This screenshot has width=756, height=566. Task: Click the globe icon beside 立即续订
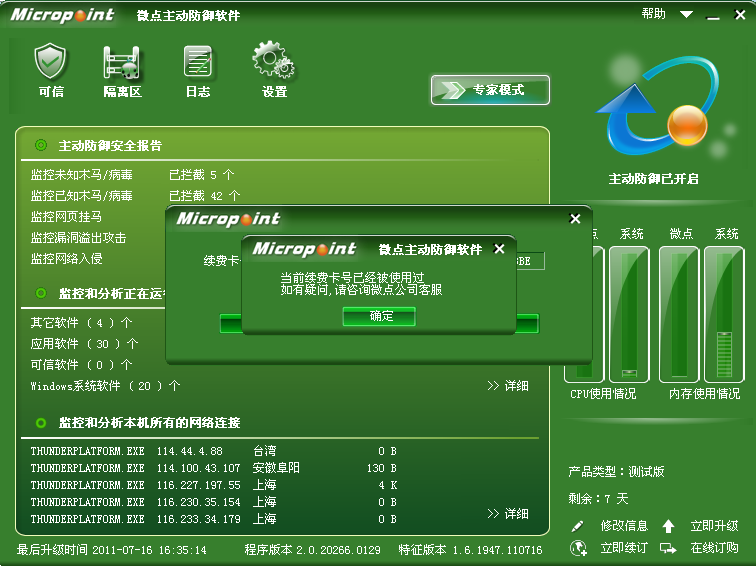tap(578, 548)
